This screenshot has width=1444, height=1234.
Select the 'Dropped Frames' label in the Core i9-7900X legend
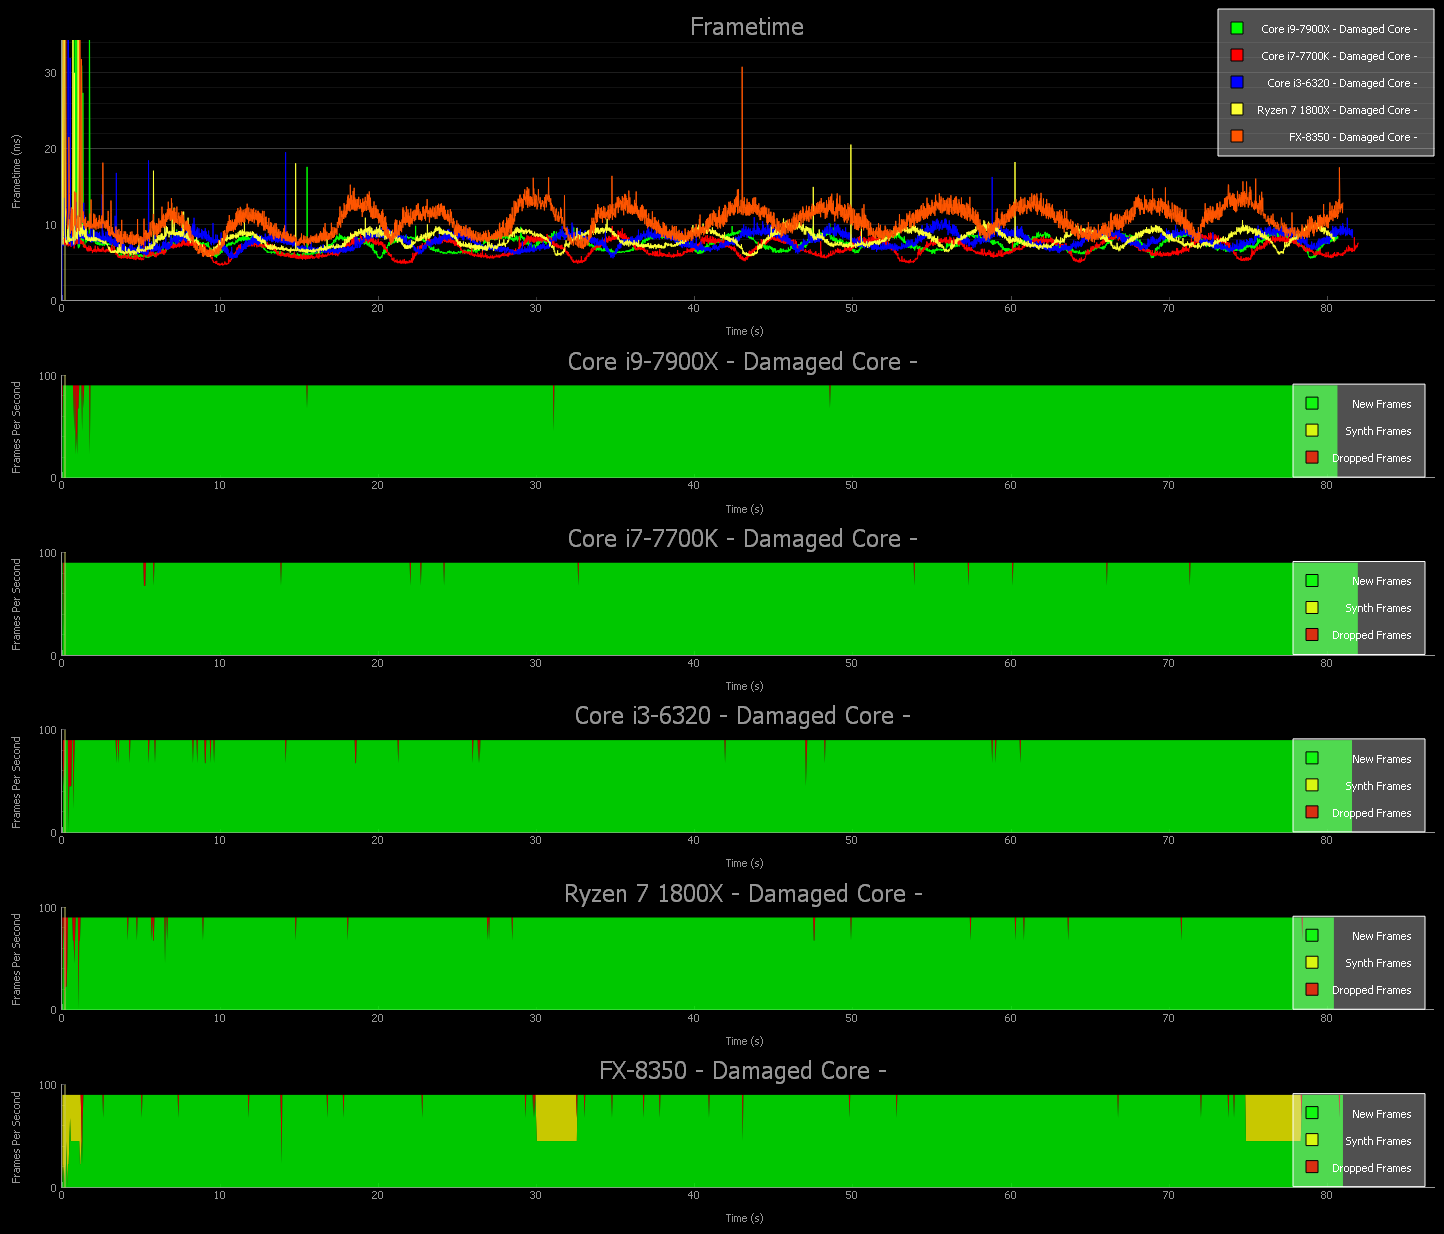[1371, 458]
